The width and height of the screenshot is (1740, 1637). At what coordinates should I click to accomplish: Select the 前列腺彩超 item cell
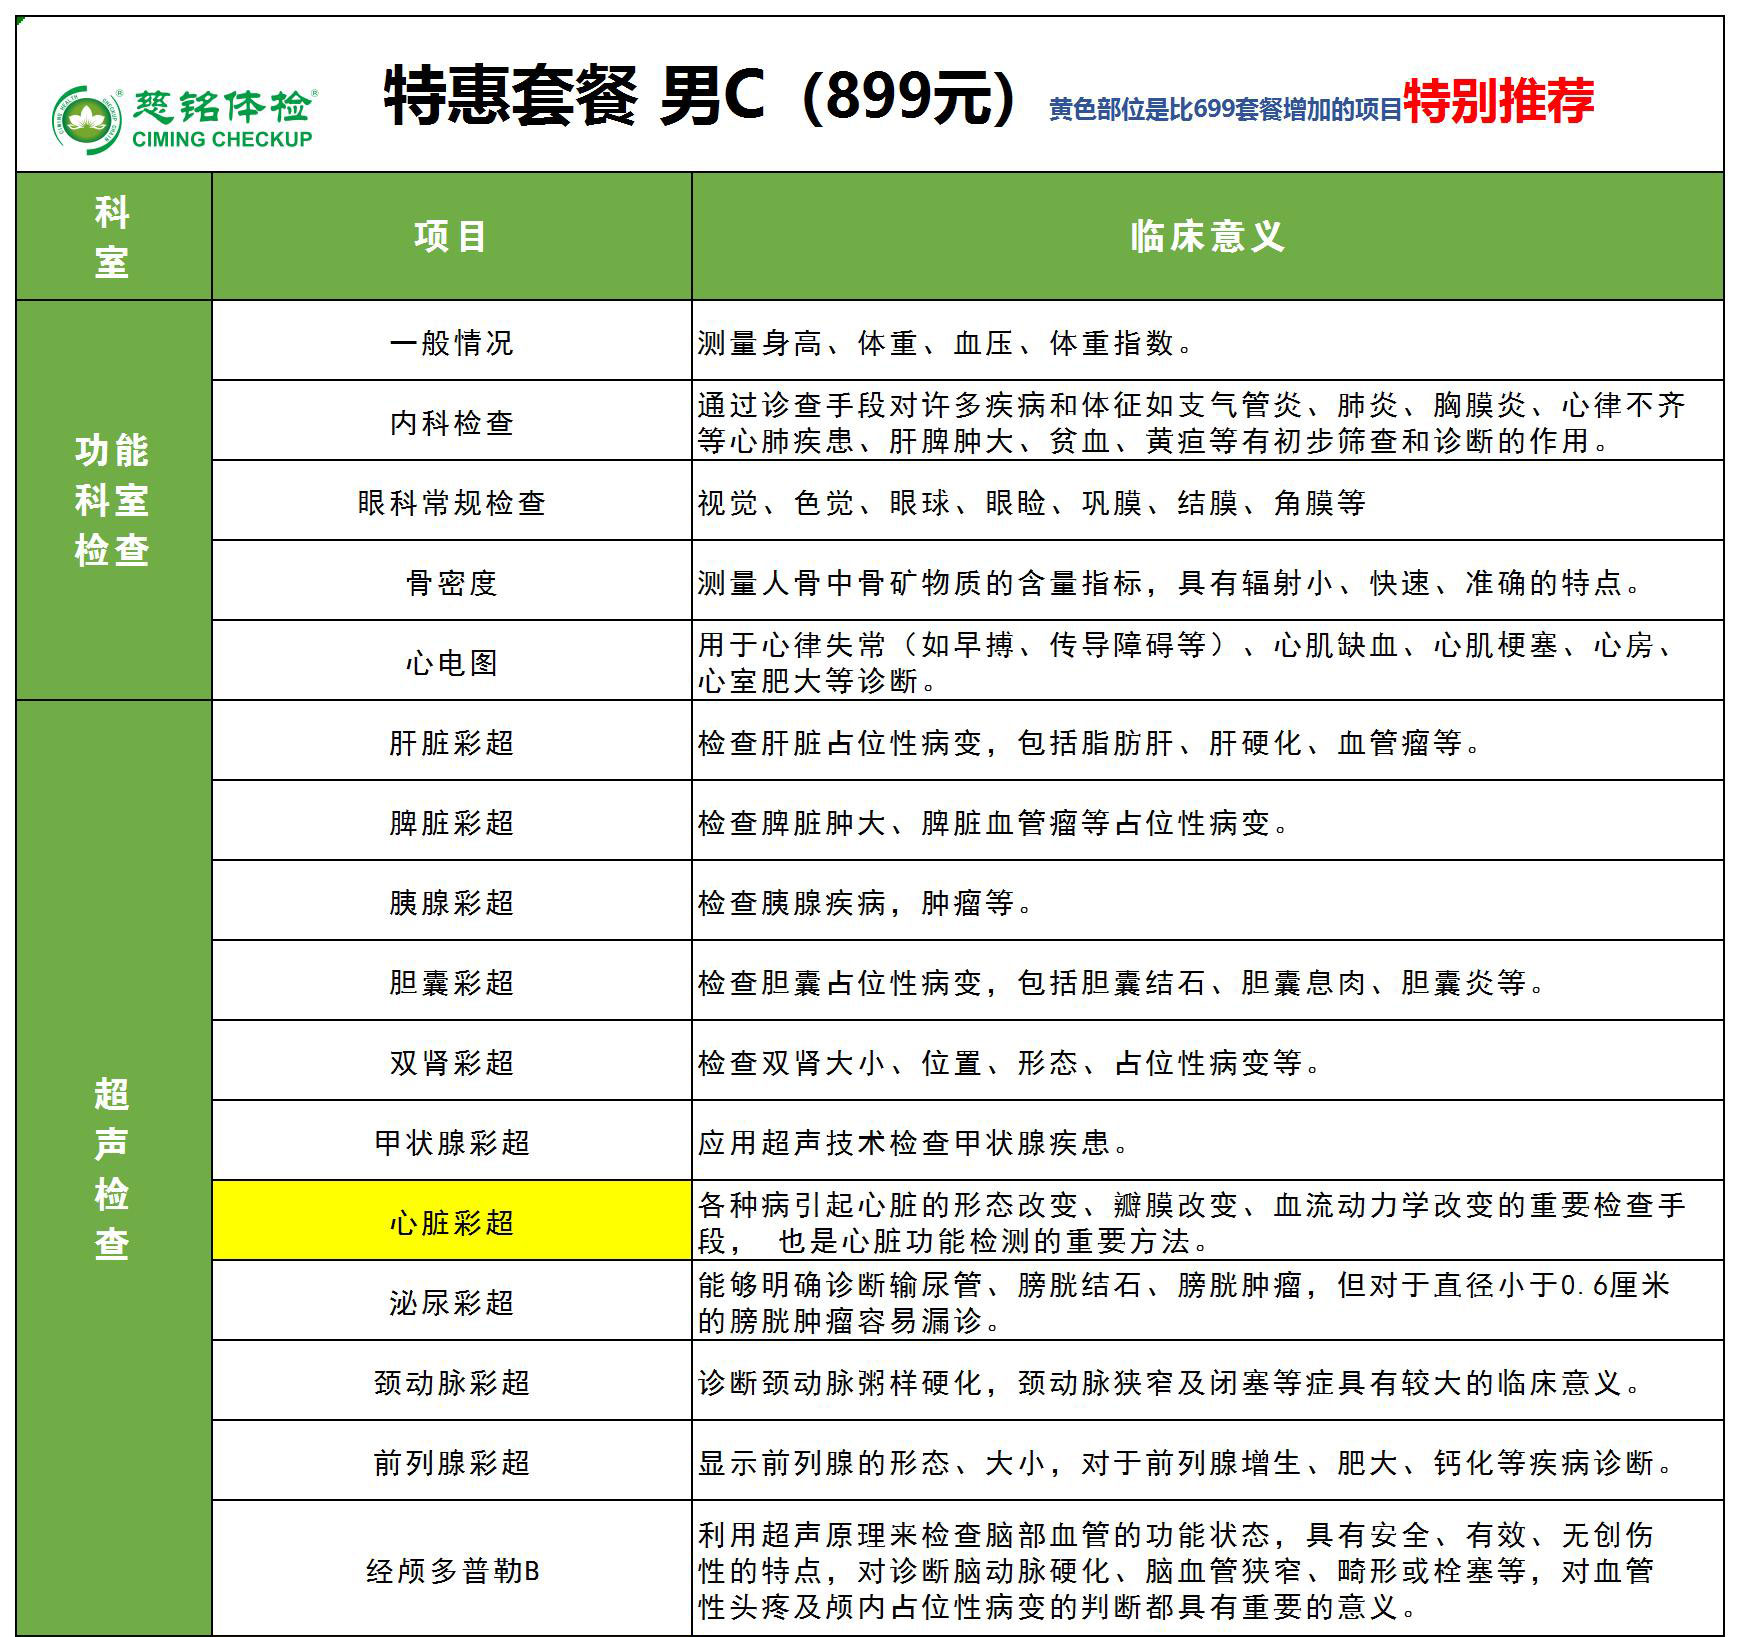tap(452, 1461)
